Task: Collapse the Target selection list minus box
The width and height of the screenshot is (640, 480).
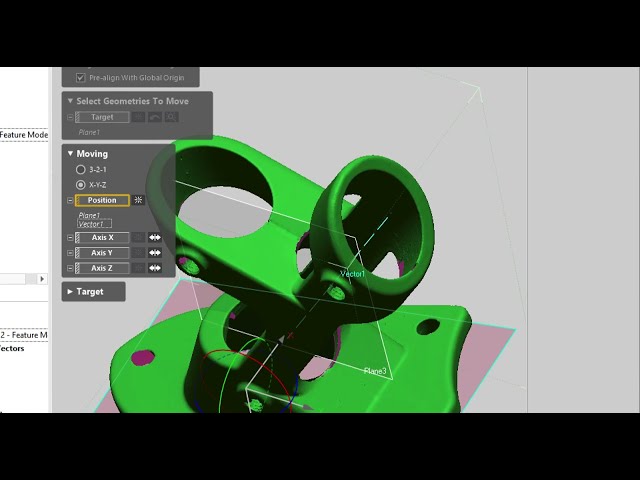Action: click(70, 117)
